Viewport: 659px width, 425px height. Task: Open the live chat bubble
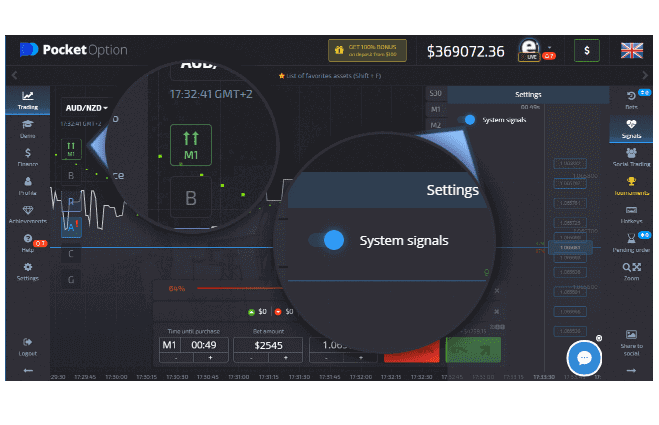[584, 357]
